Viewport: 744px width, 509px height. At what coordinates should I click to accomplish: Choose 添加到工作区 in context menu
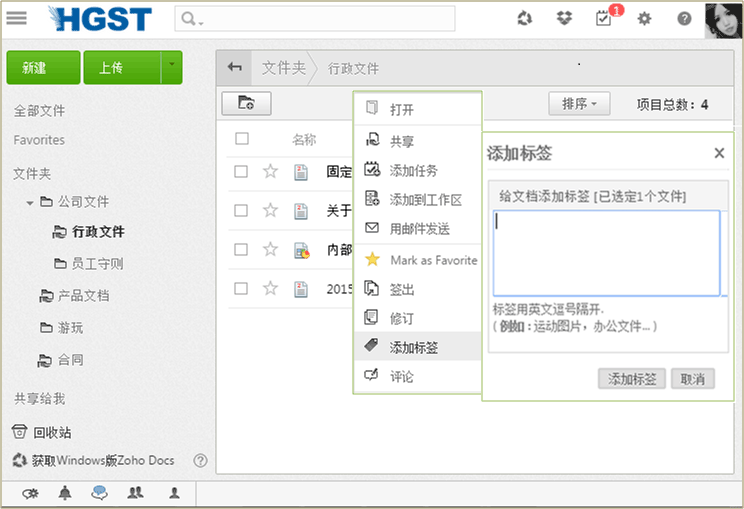coord(418,200)
